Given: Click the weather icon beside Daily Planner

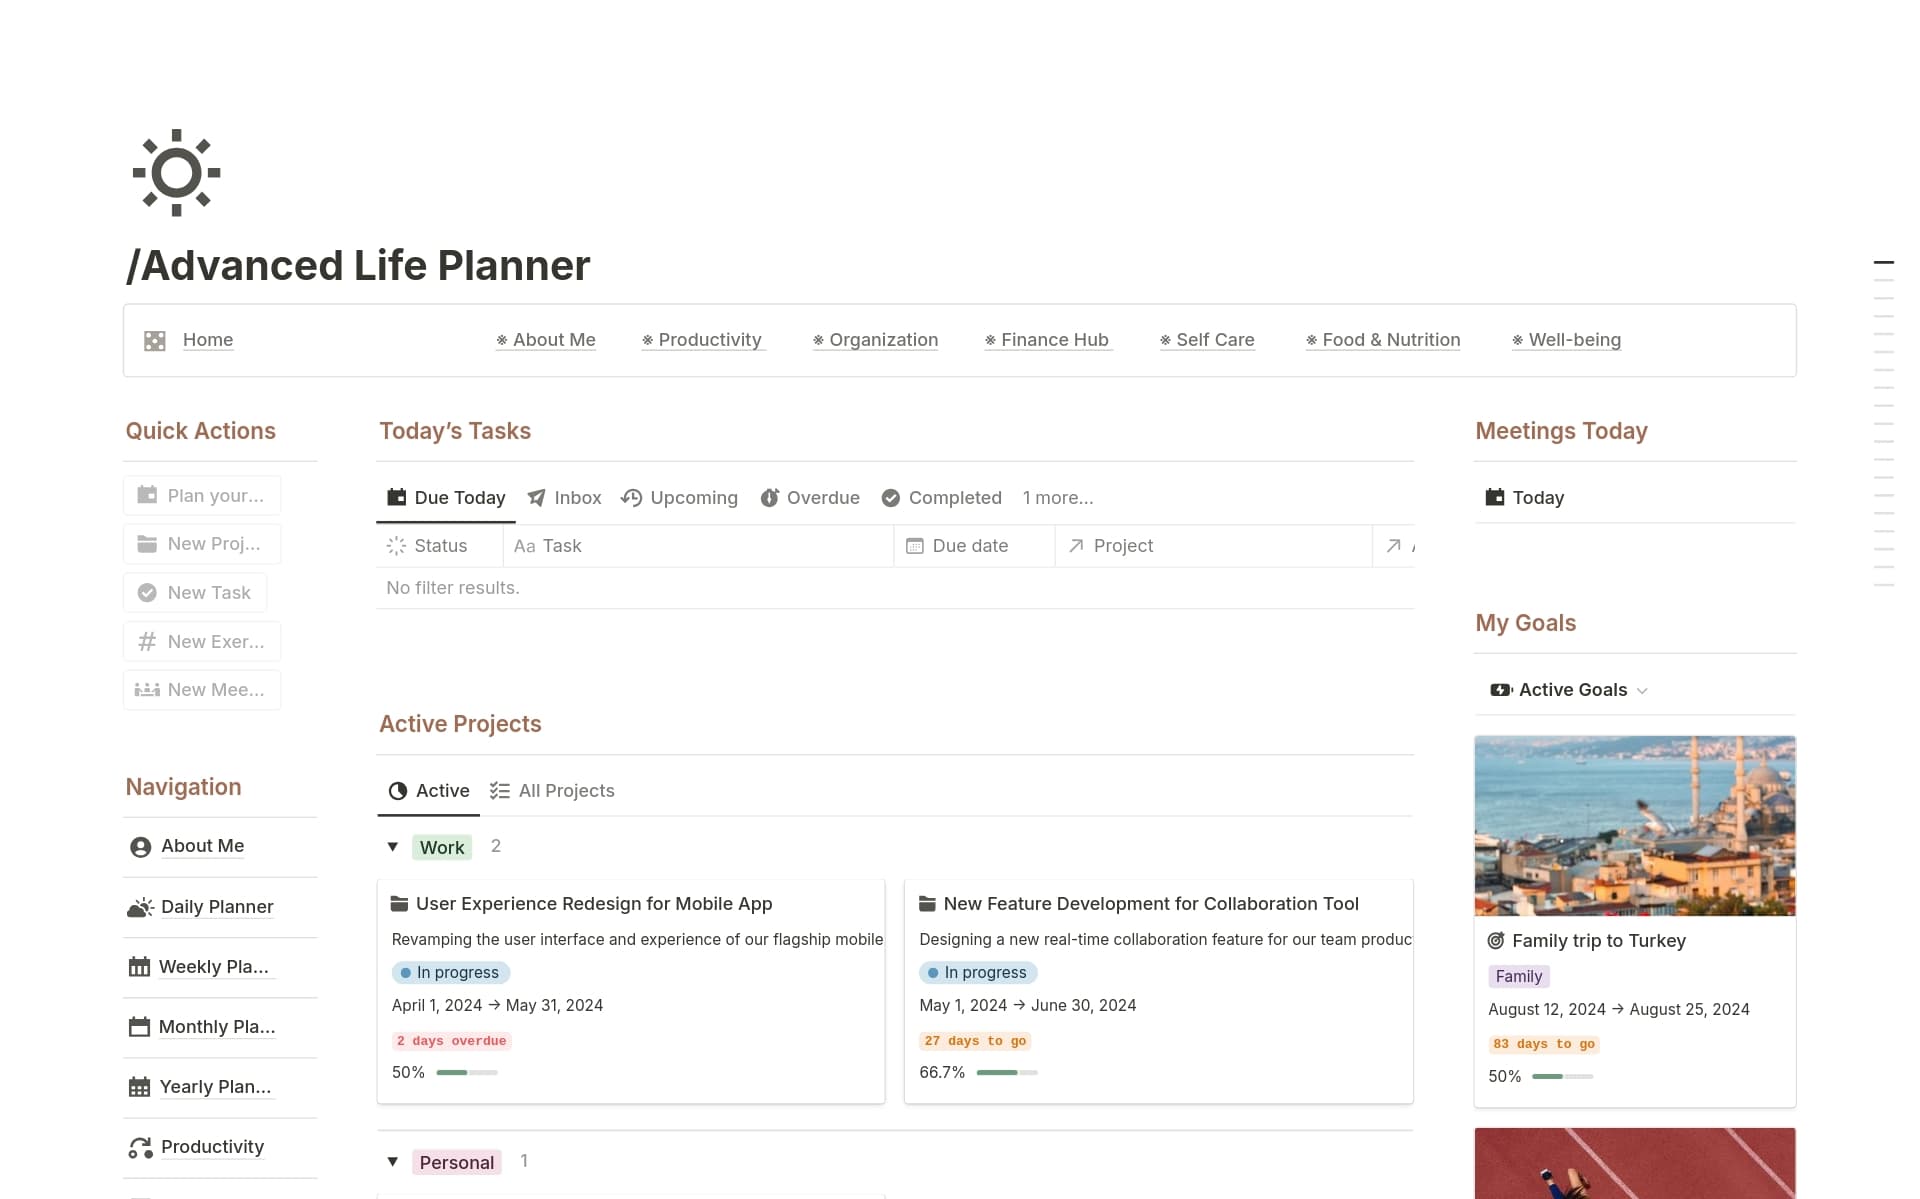Looking at the screenshot, I should (139, 907).
